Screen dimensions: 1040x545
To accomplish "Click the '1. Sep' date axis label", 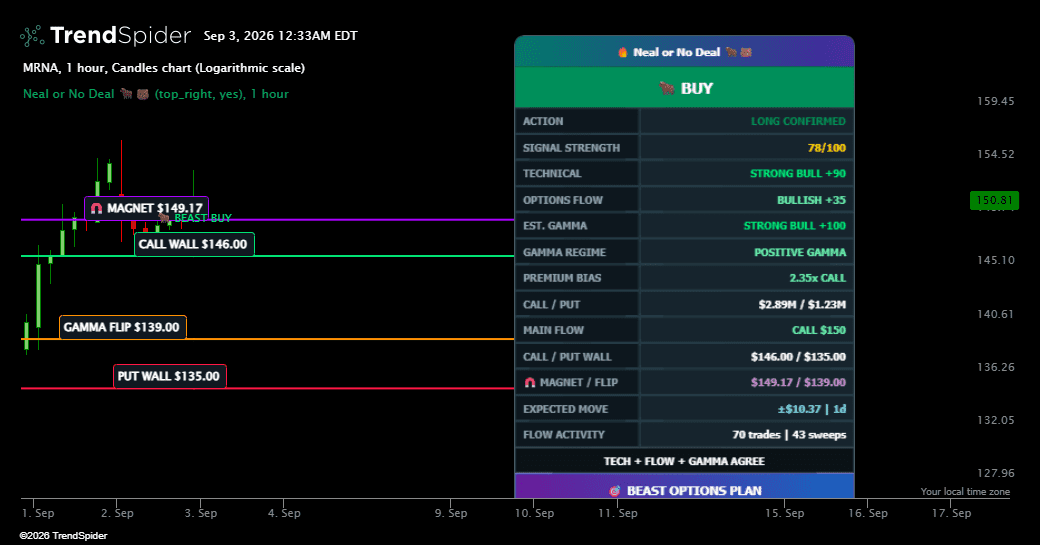I will tap(38, 513).
